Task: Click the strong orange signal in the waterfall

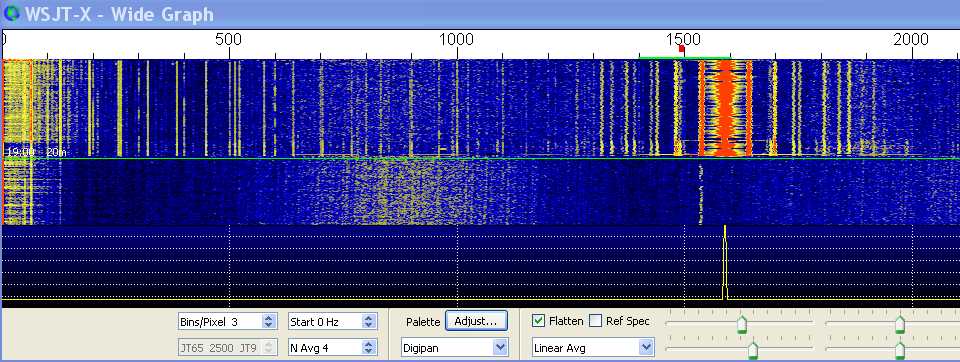Action: (x=726, y=107)
